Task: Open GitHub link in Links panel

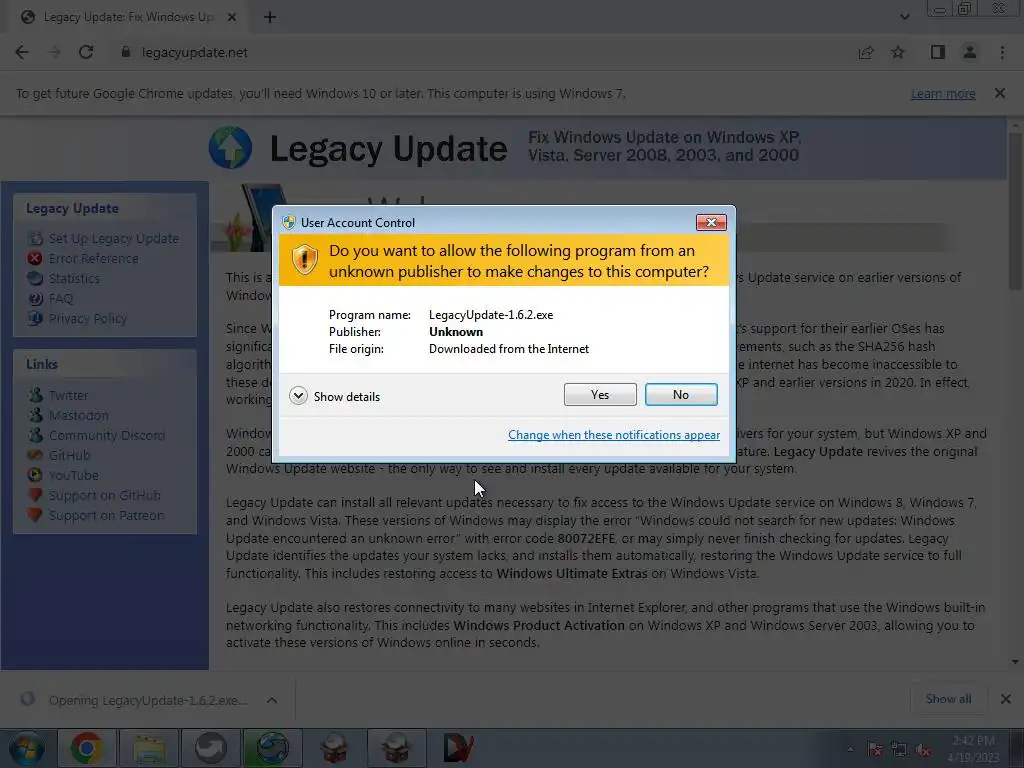Action: point(69,455)
